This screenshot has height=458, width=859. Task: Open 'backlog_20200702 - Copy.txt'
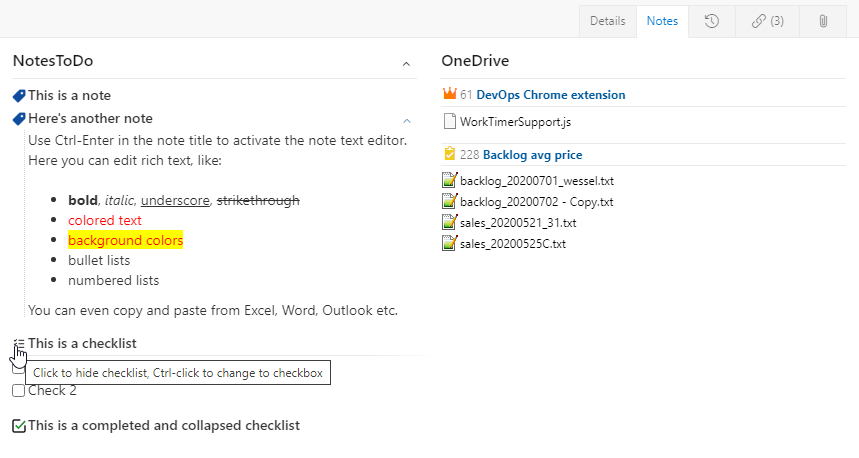(537, 202)
